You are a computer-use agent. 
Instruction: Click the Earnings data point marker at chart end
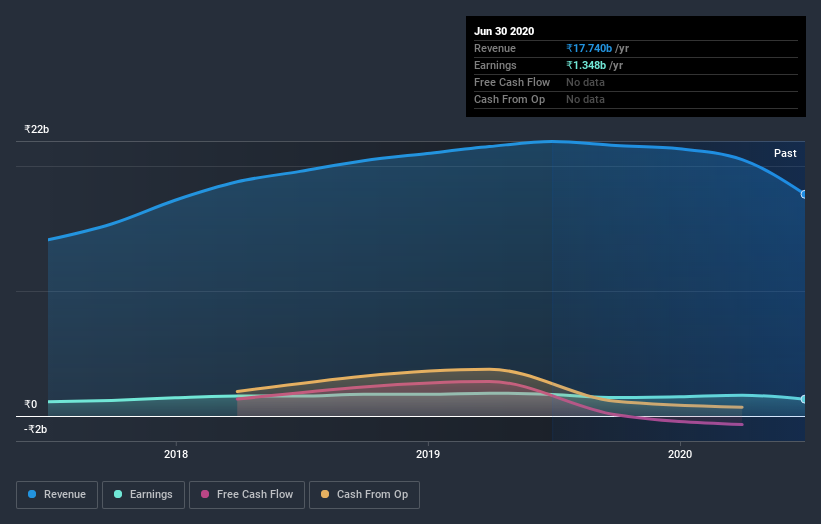click(804, 399)
